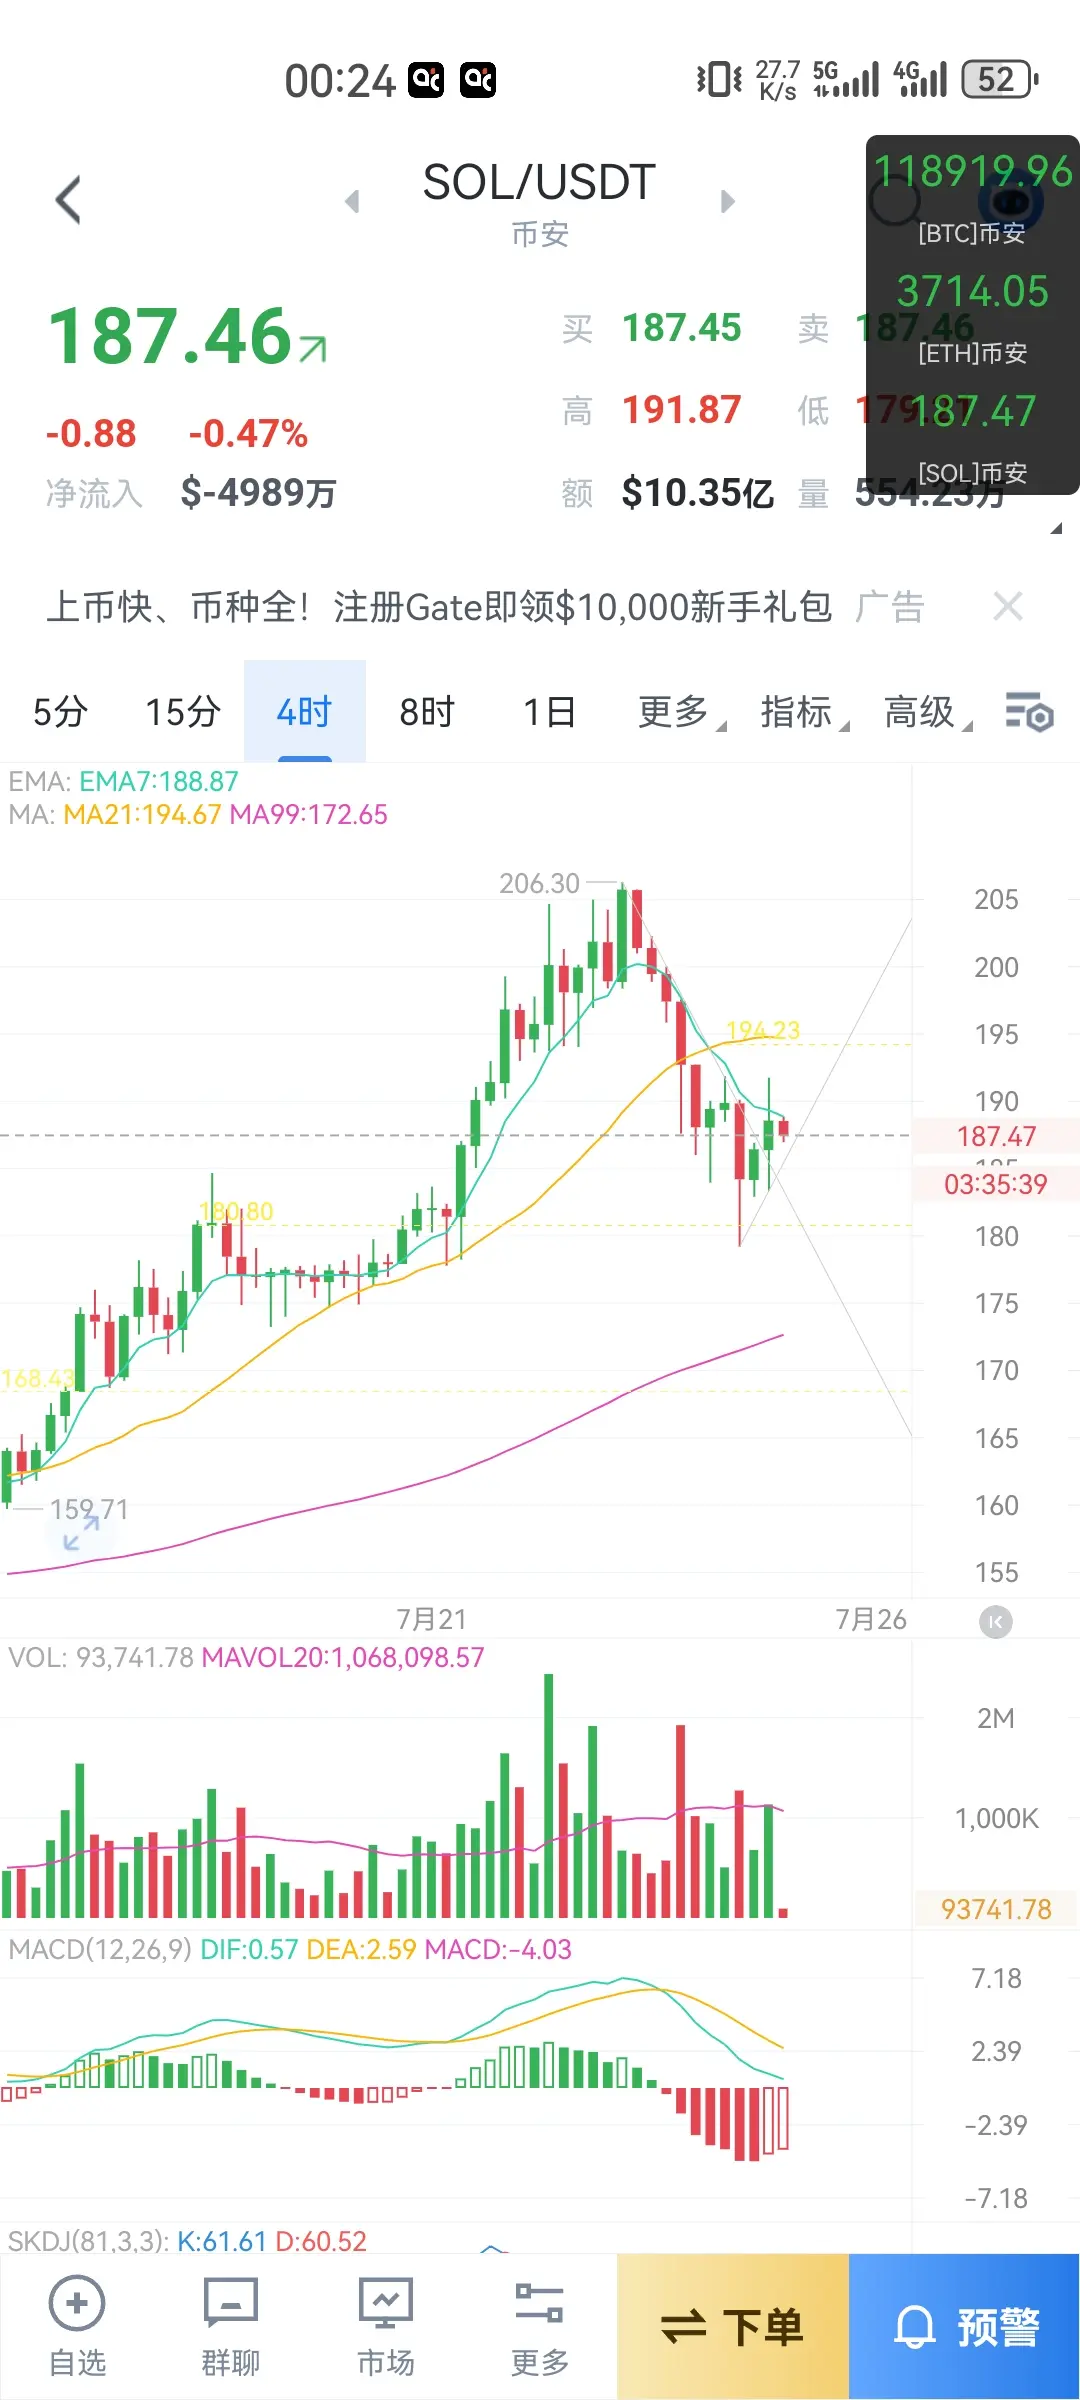1080x2400 pixels.
Task: Tap the turnover value $10.35亿
Action: [698, 492]
